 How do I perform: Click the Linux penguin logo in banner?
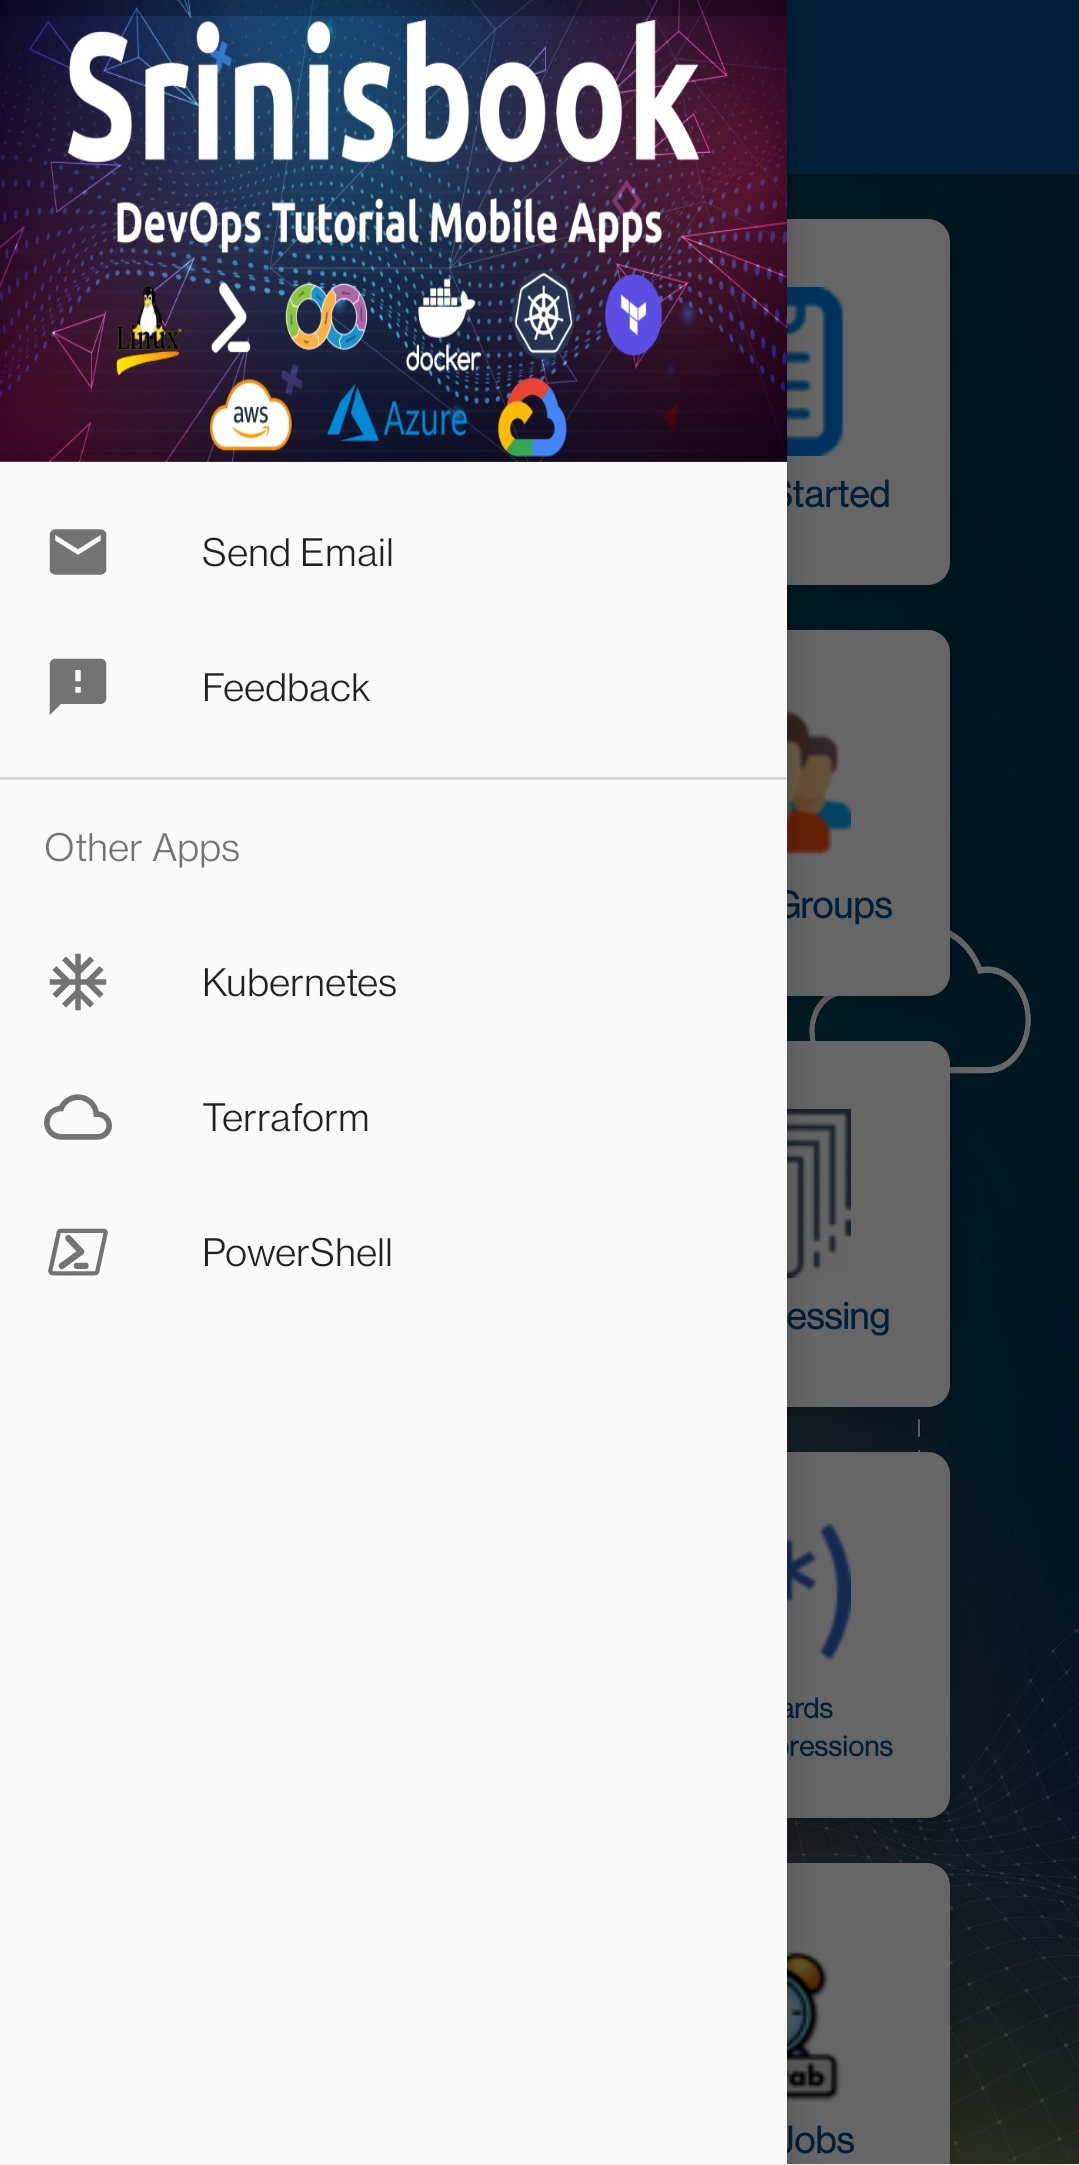tap(148, 330)
